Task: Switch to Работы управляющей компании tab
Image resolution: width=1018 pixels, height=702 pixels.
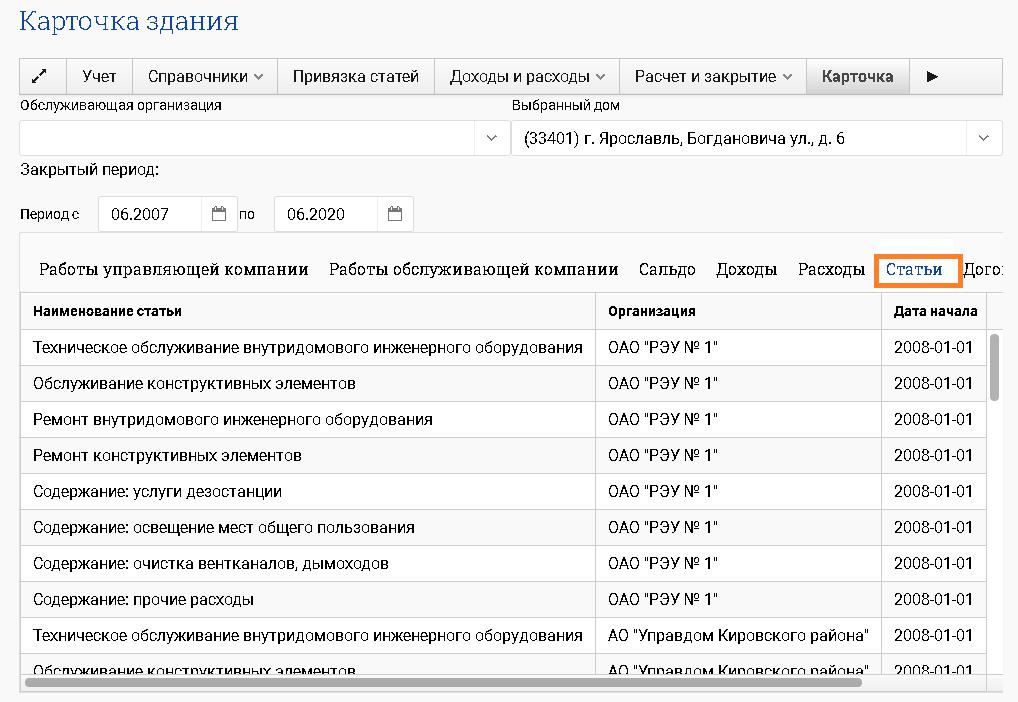Action: tap(174, 270)
